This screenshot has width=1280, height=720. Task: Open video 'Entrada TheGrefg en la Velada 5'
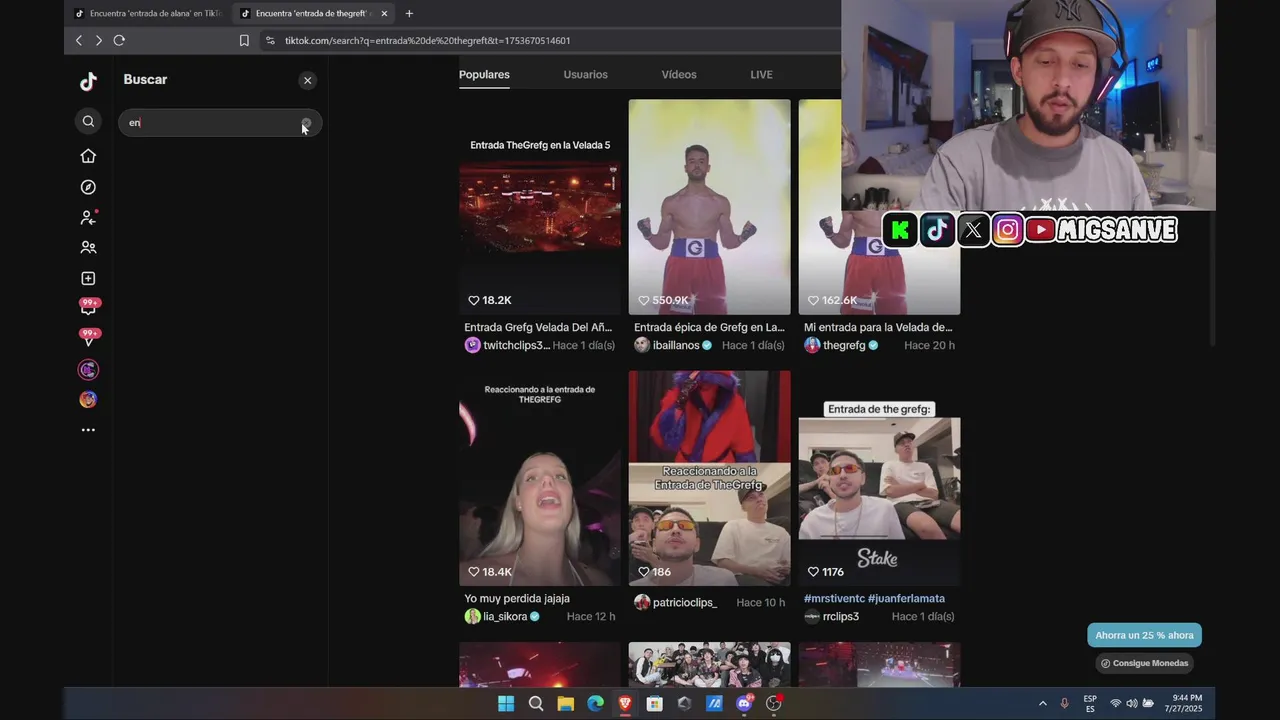pyautogui.click(x=540, y=206)
